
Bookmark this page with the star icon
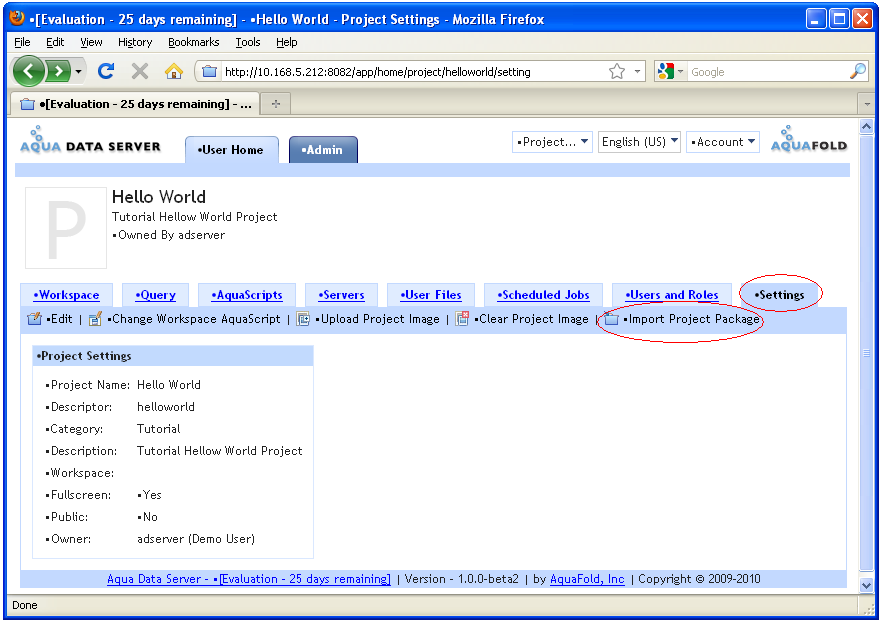pyautogui.click(x=617, y=72)
